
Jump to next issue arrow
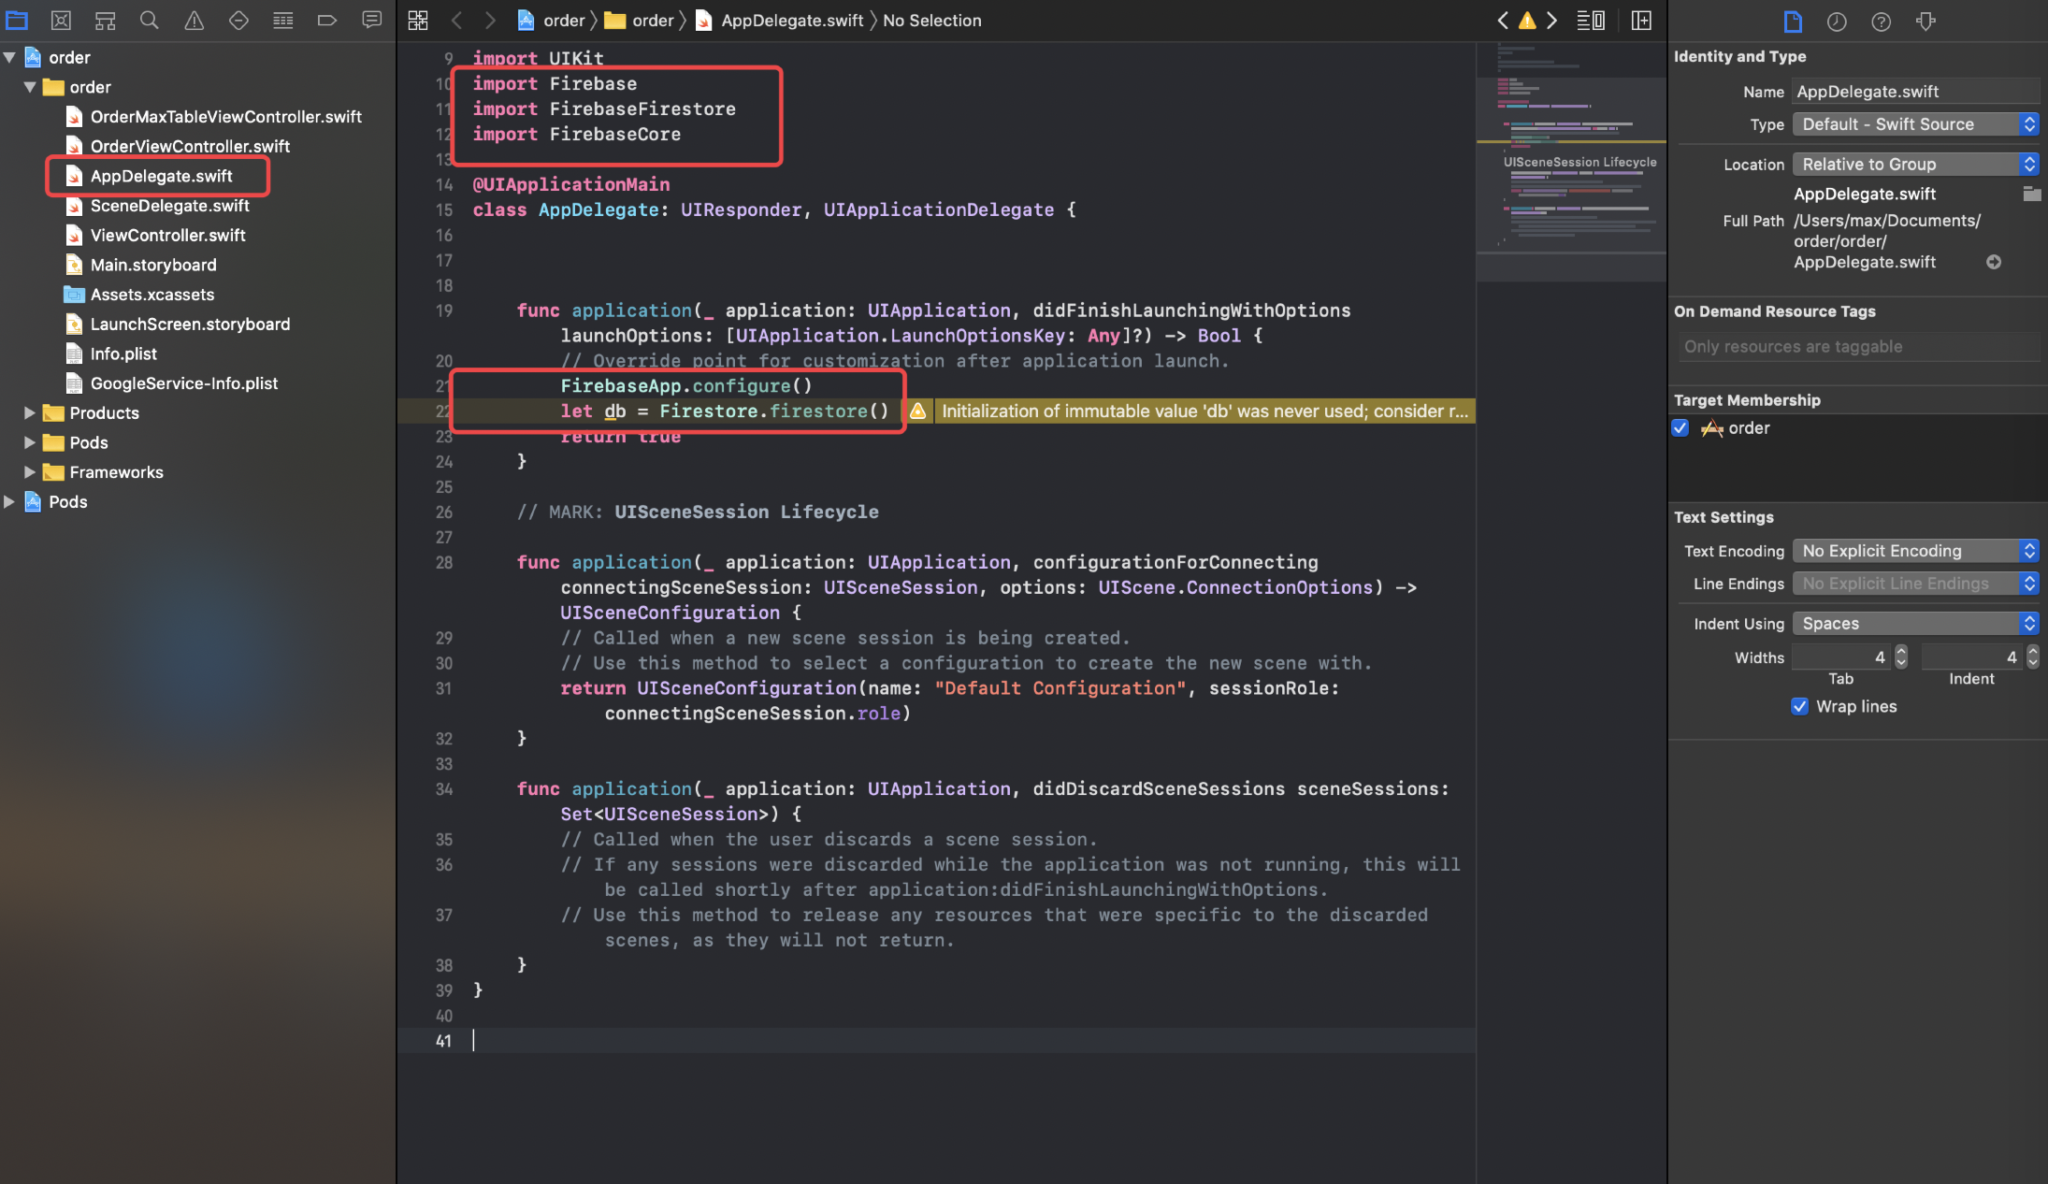(1552, 20)
